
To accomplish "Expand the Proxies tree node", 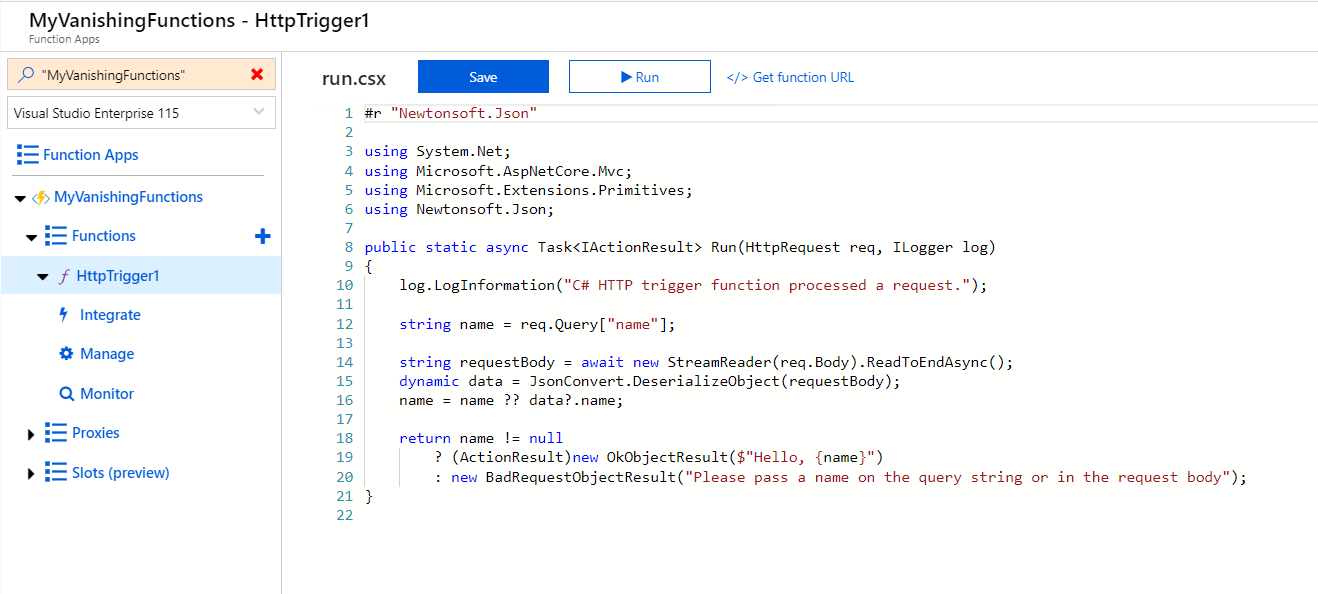I will pyautogui.click(x=32, y=434).
